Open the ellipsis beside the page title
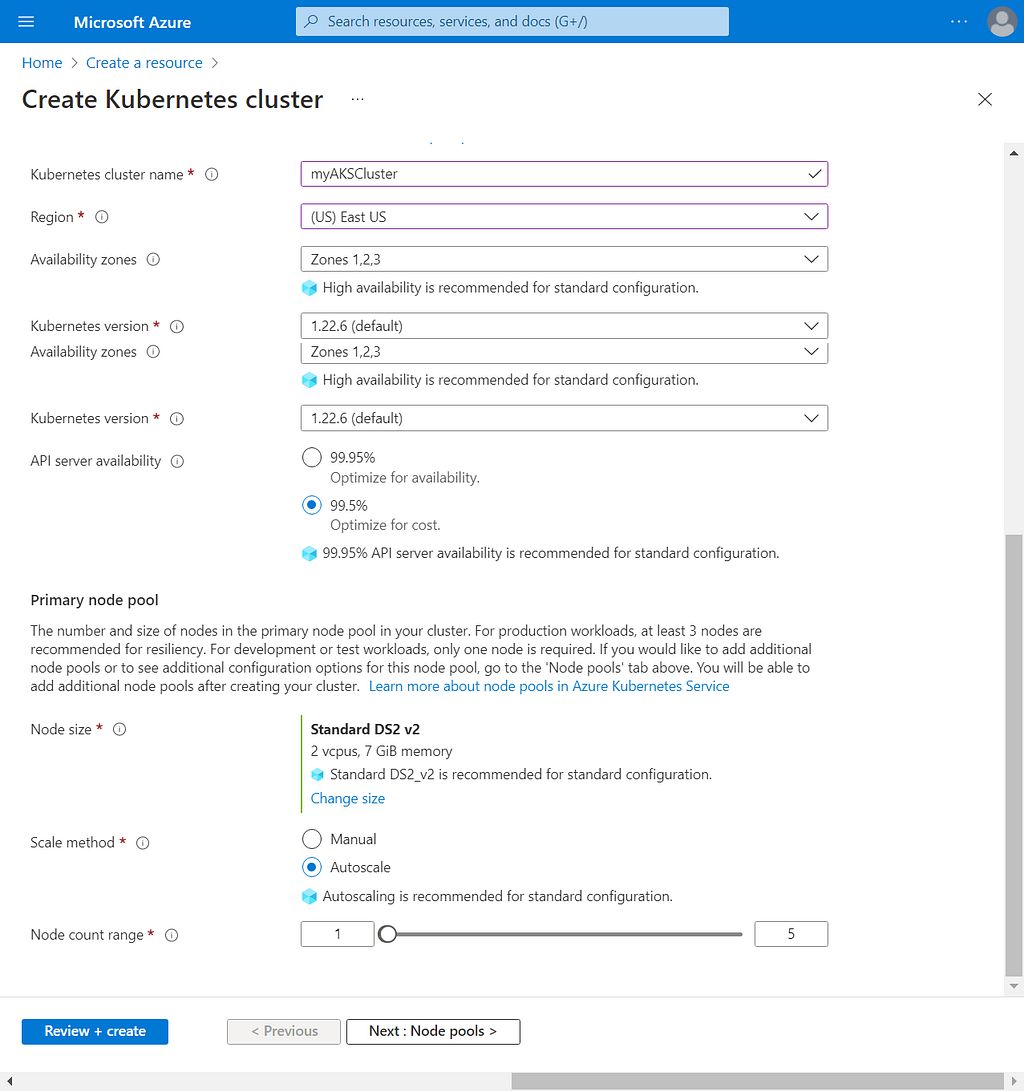 point(358,99)
